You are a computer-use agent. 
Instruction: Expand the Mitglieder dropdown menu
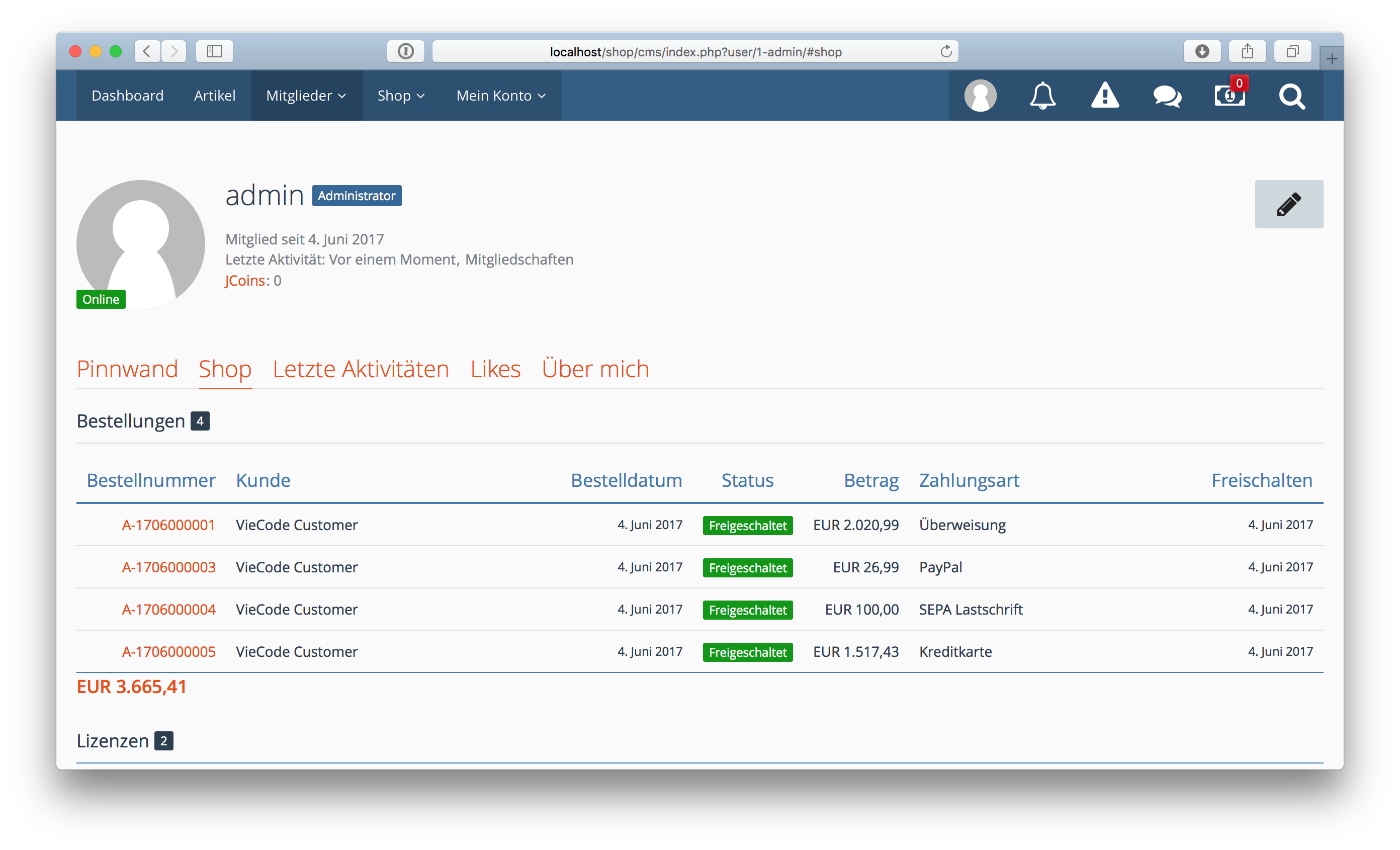306,96
